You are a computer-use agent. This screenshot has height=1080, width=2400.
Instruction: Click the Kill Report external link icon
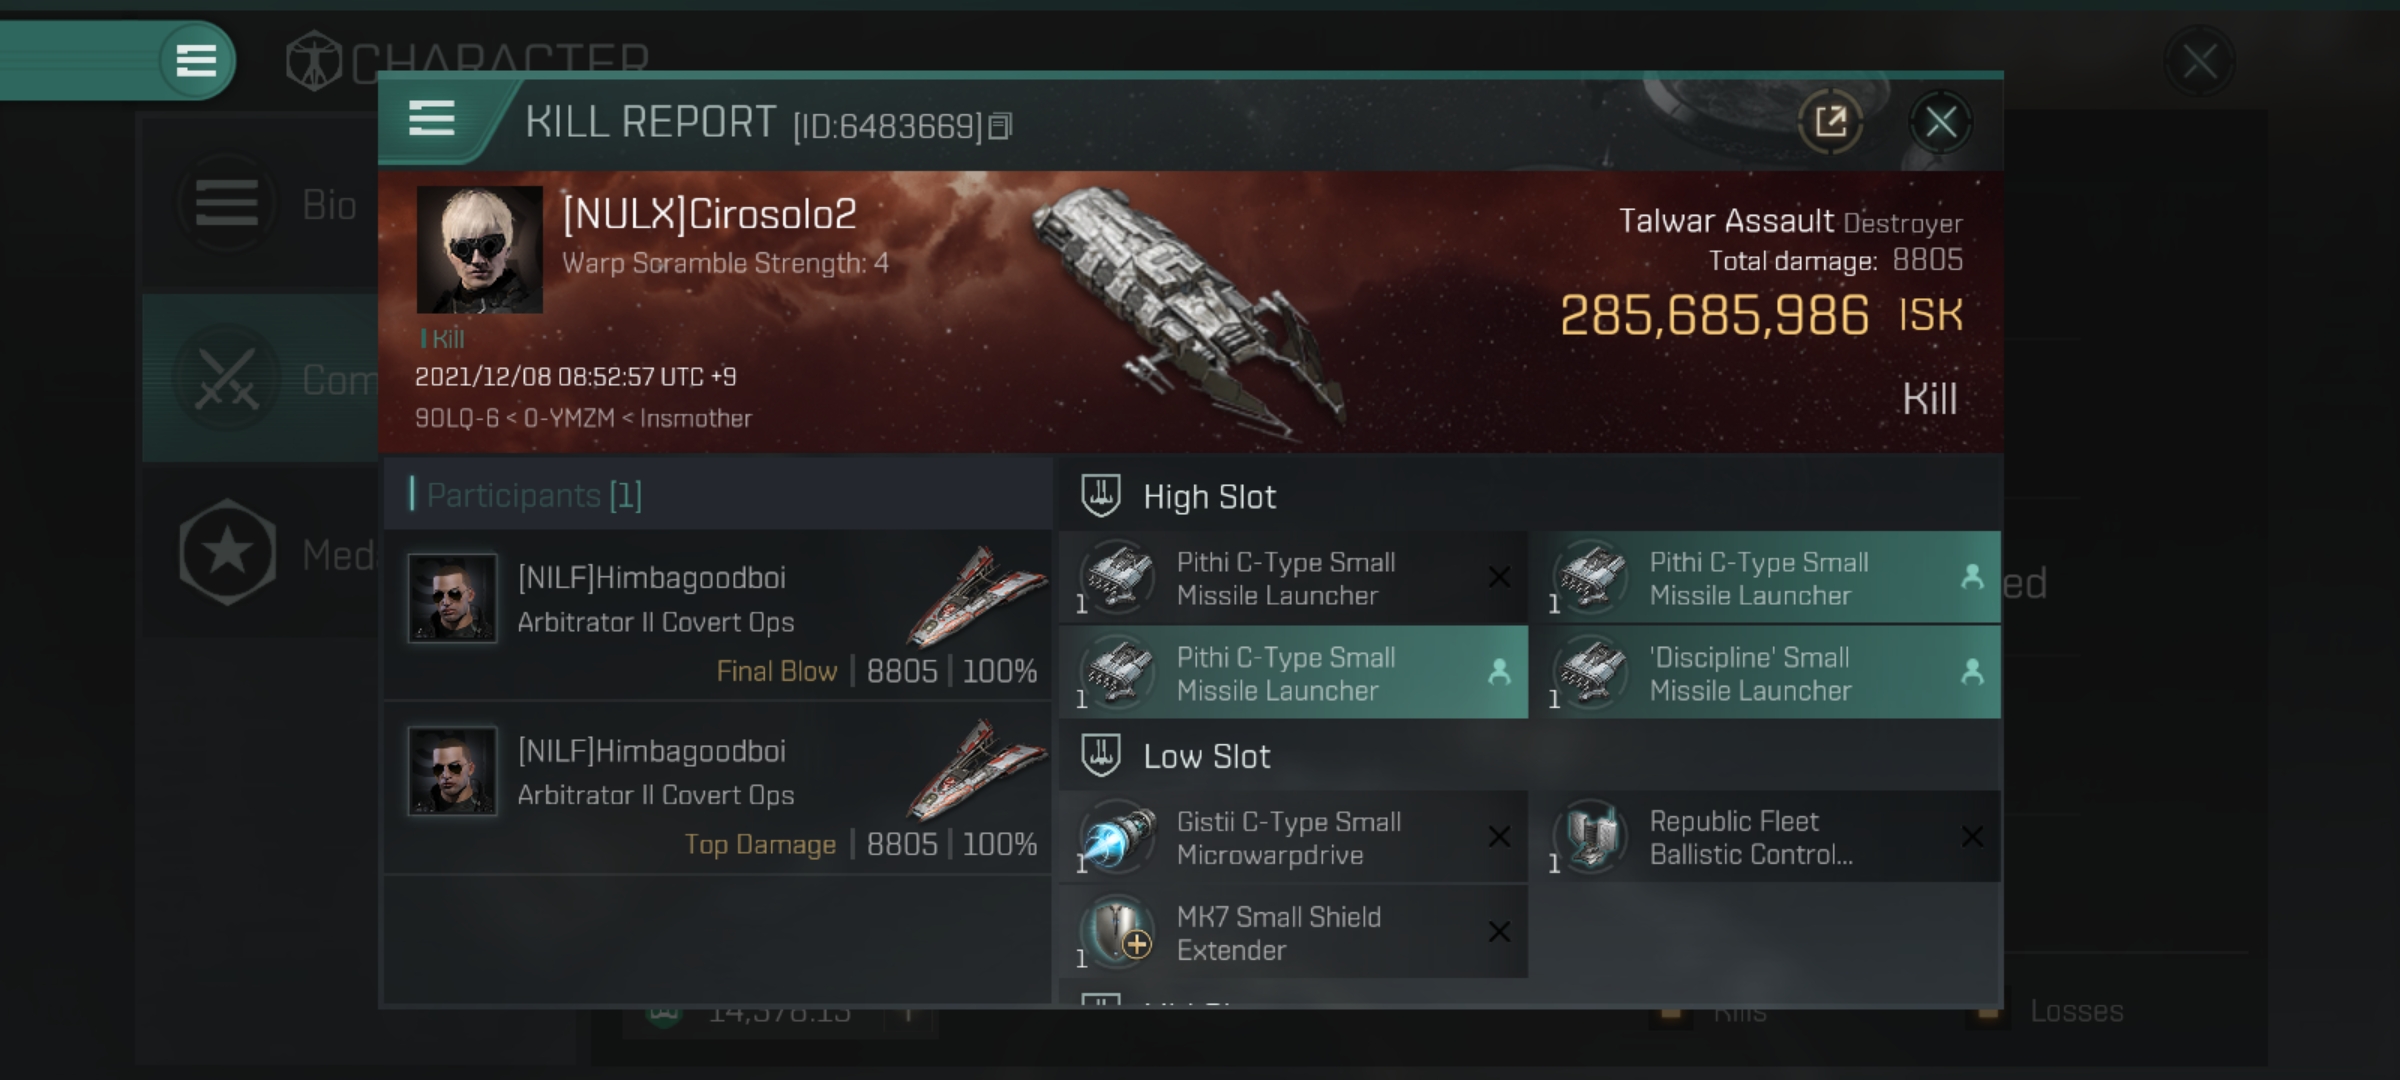1832,122
